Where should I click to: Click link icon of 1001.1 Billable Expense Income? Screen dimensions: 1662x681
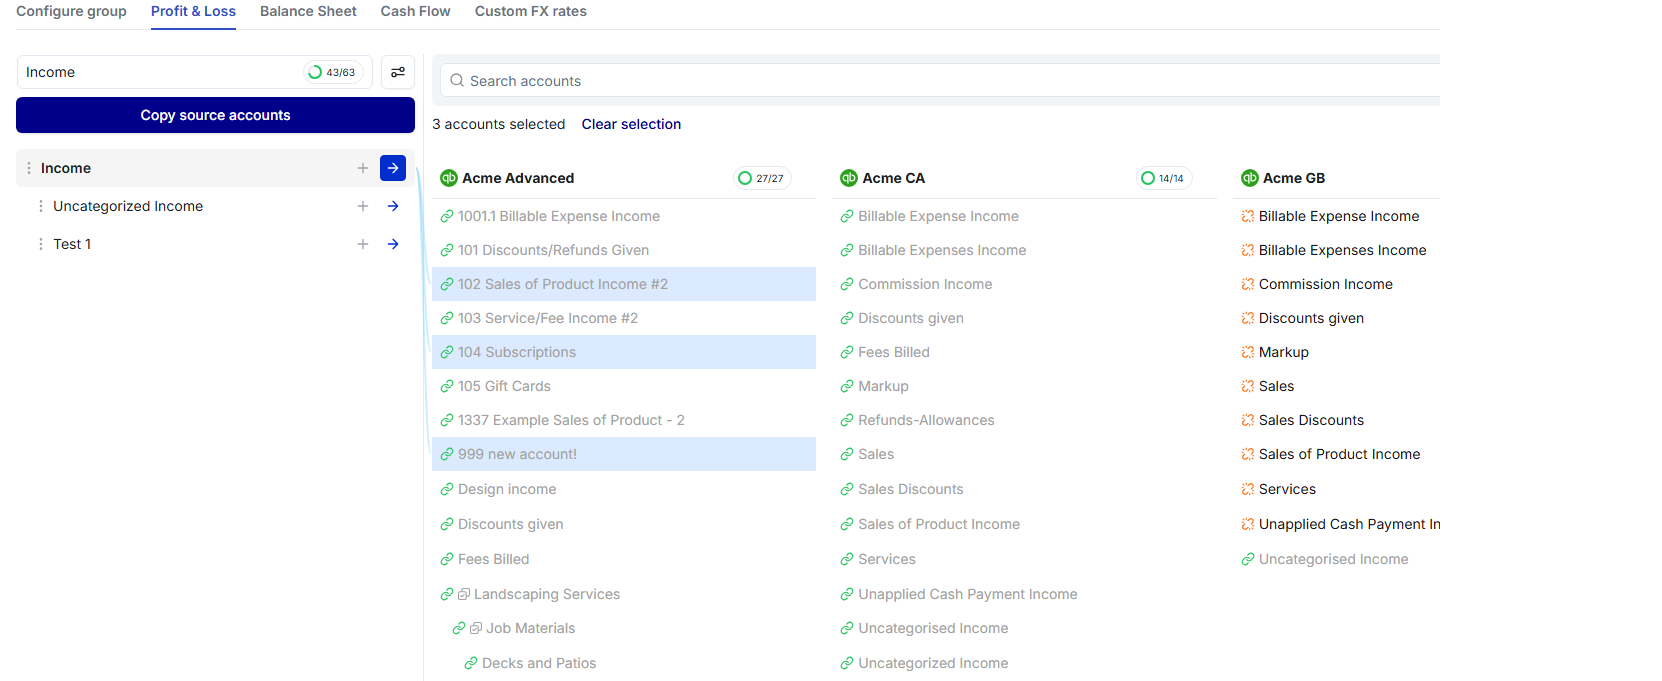pyautogui.click(x=447, y=216)
